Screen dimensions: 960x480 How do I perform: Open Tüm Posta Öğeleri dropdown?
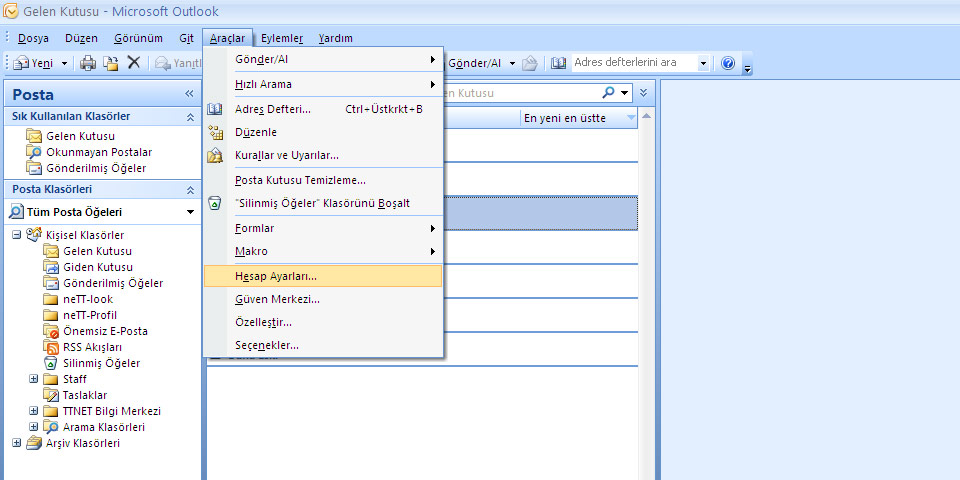(190, 212)
